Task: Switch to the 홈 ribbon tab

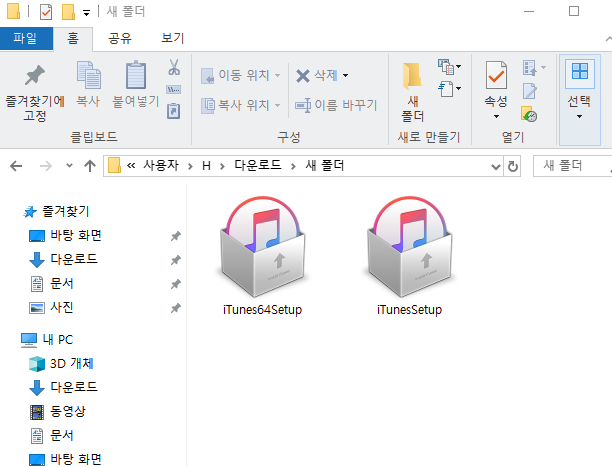Action: [73, 39]
